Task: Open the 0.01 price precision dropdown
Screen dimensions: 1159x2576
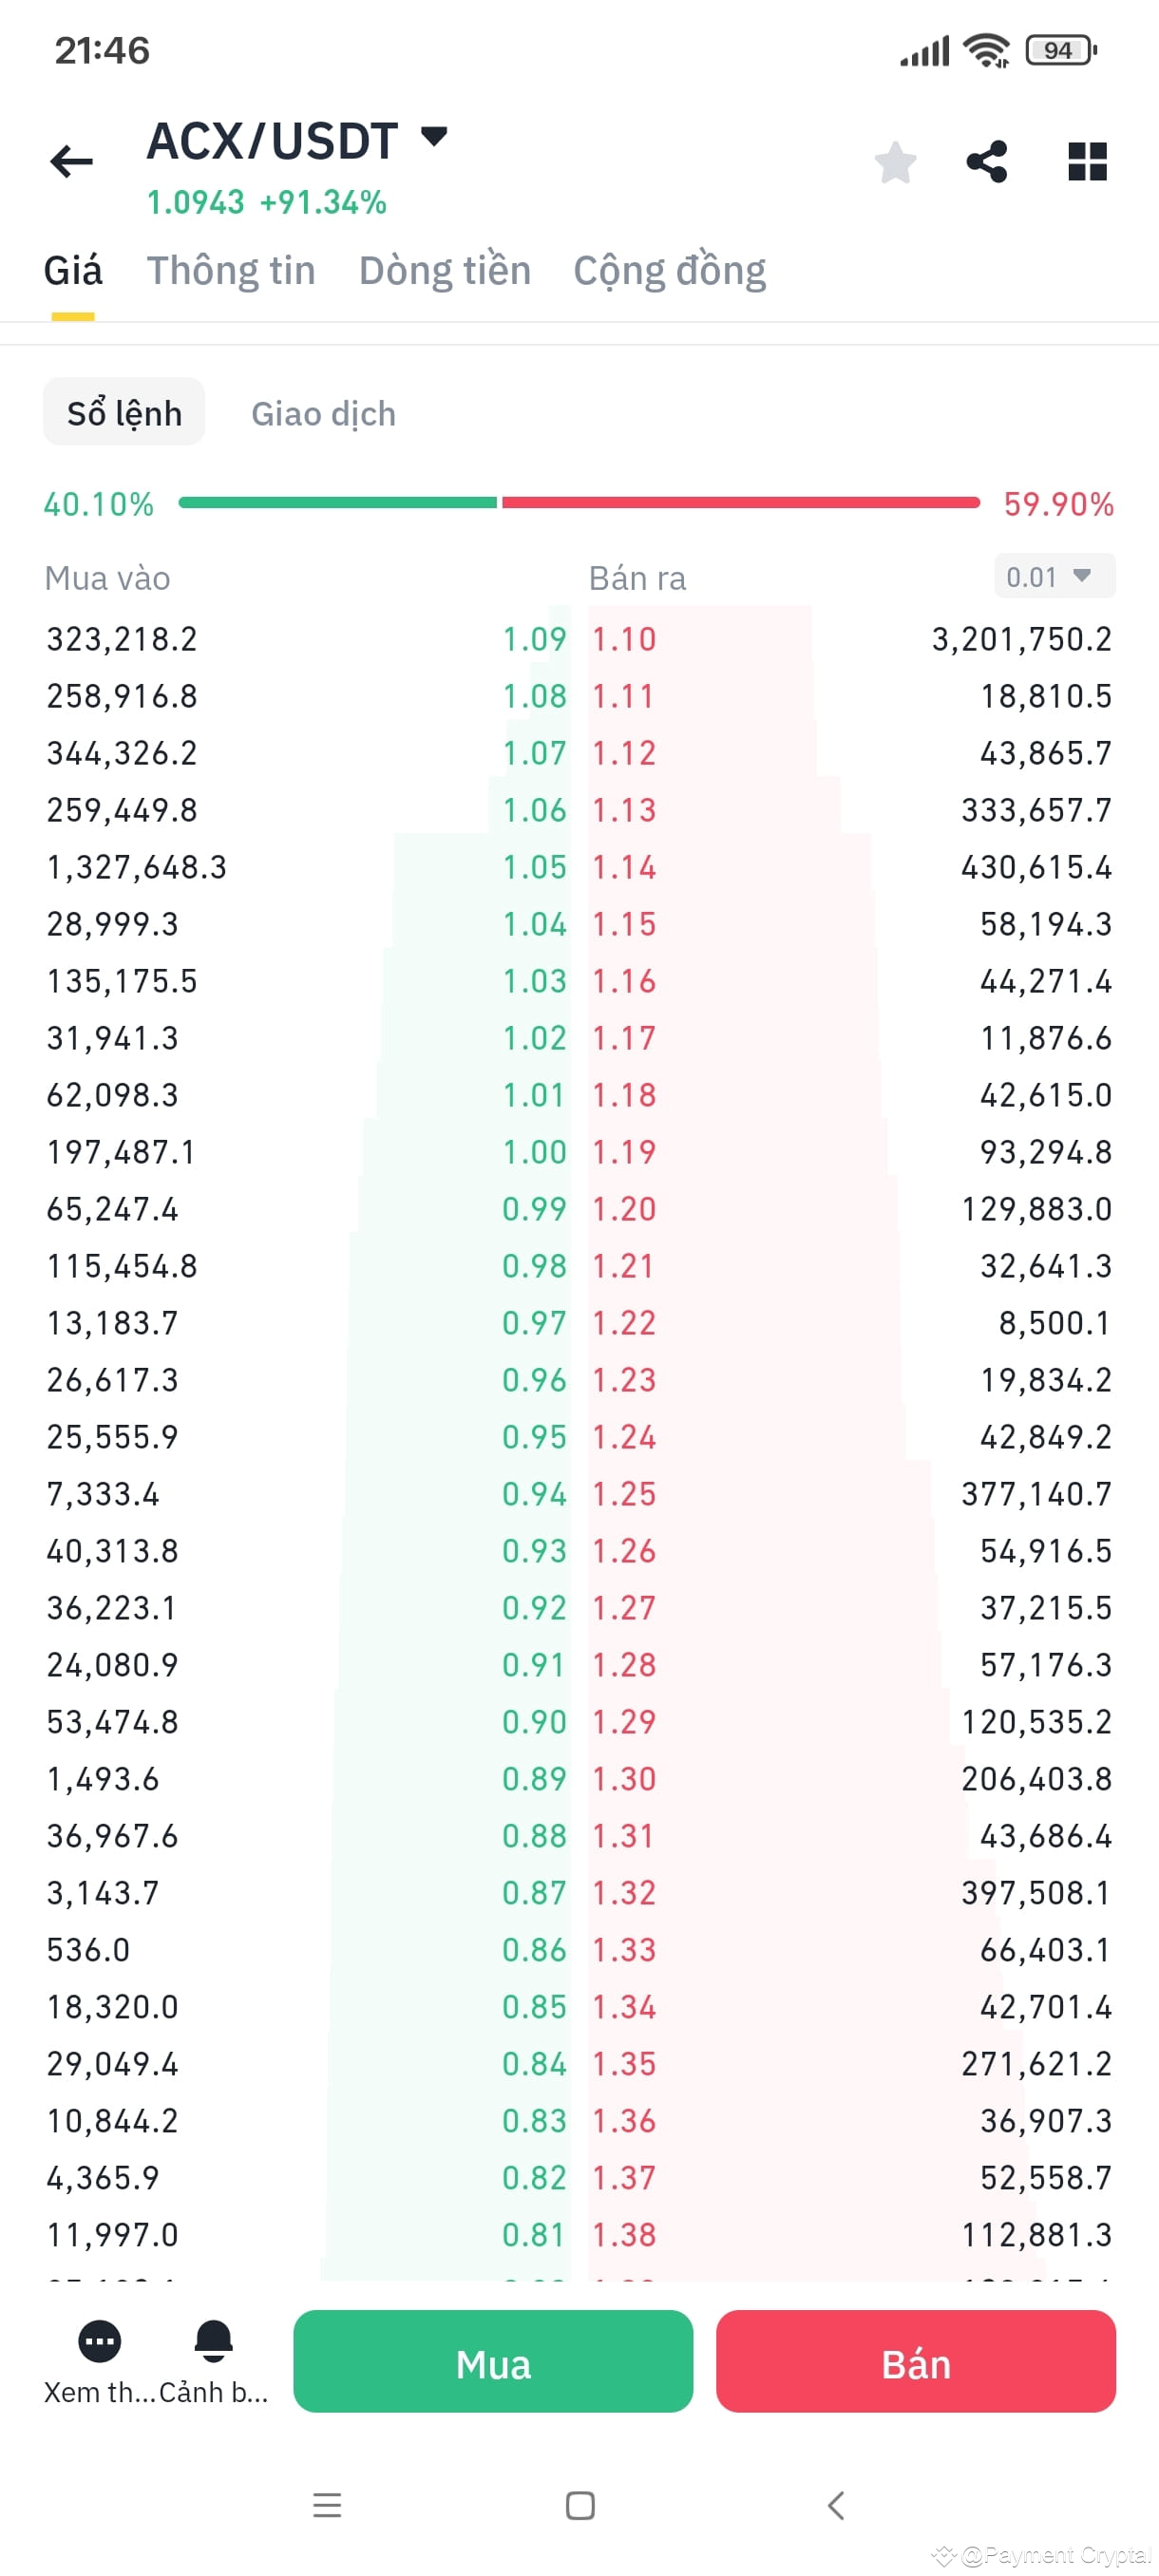Action: pos(1053,576)
